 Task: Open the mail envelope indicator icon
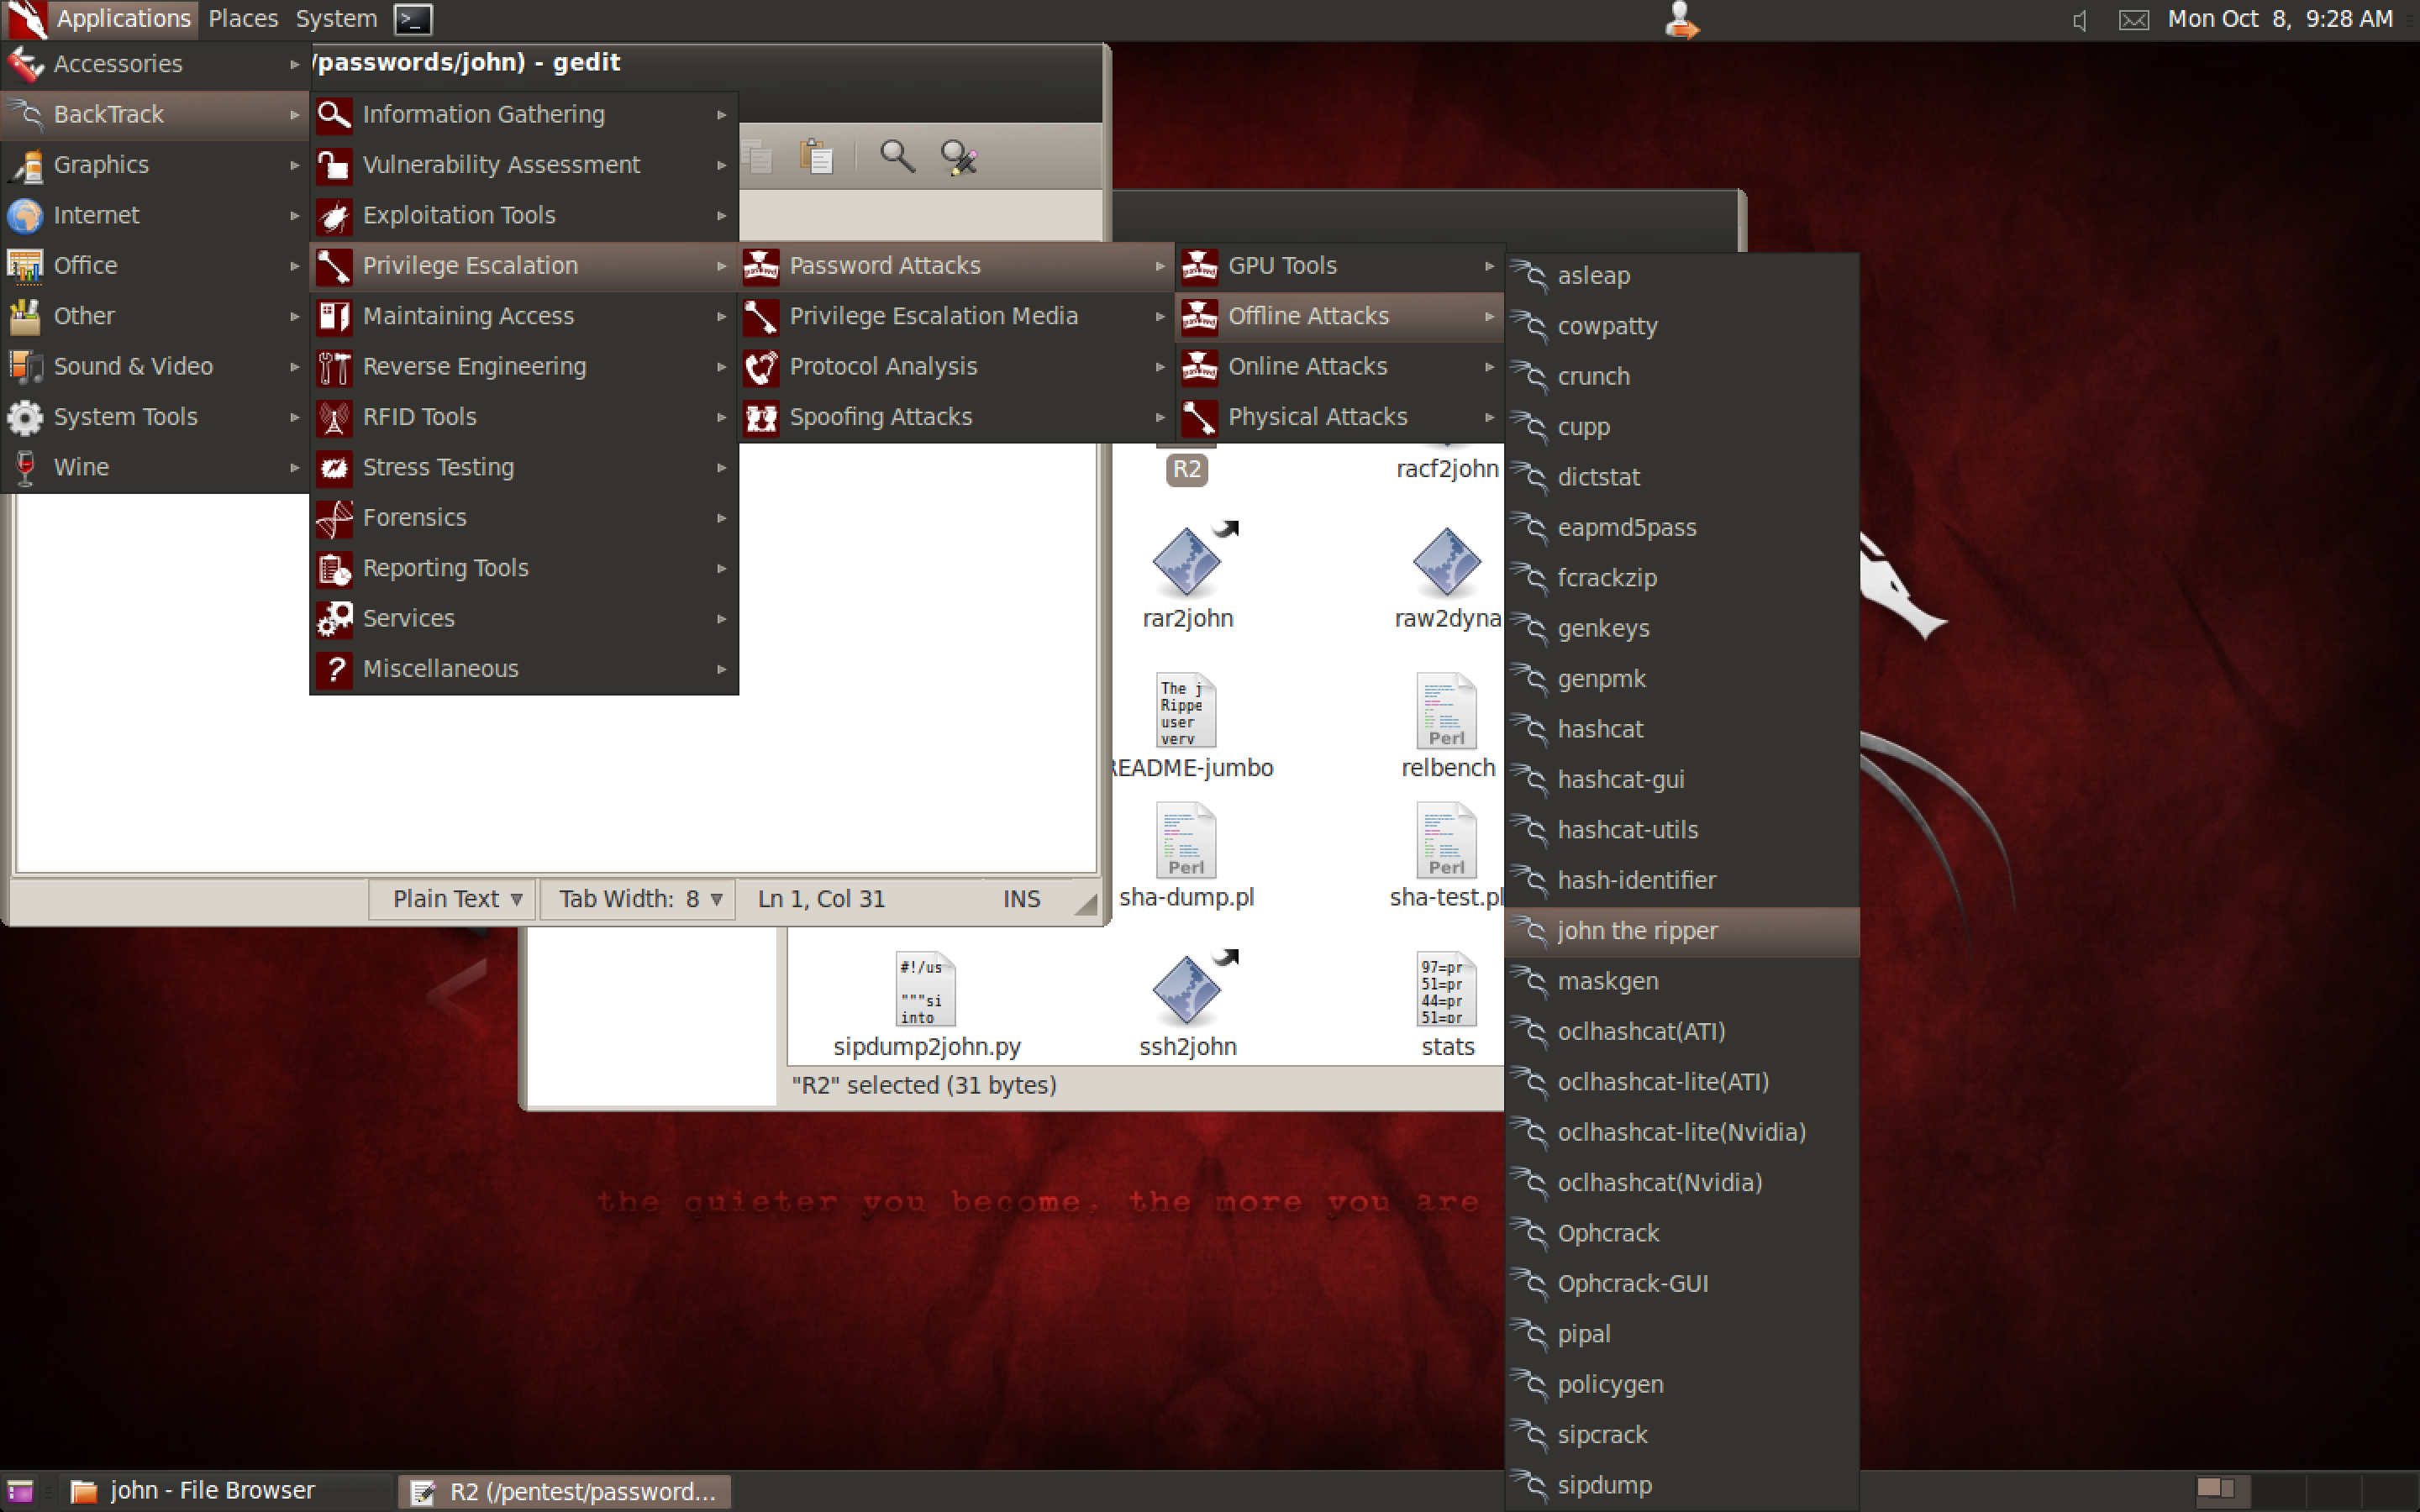tap(2133, 20)
